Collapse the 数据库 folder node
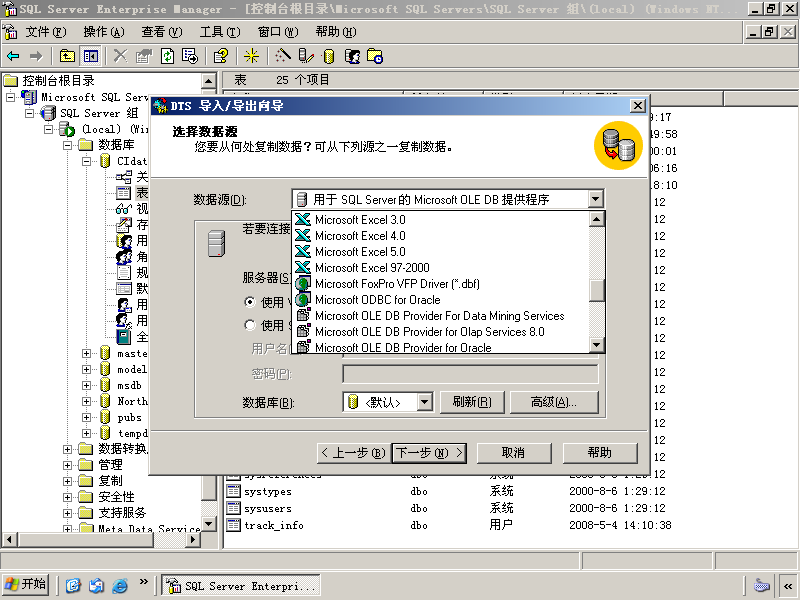This screenshot has height=600, width=800. [67, 145]
